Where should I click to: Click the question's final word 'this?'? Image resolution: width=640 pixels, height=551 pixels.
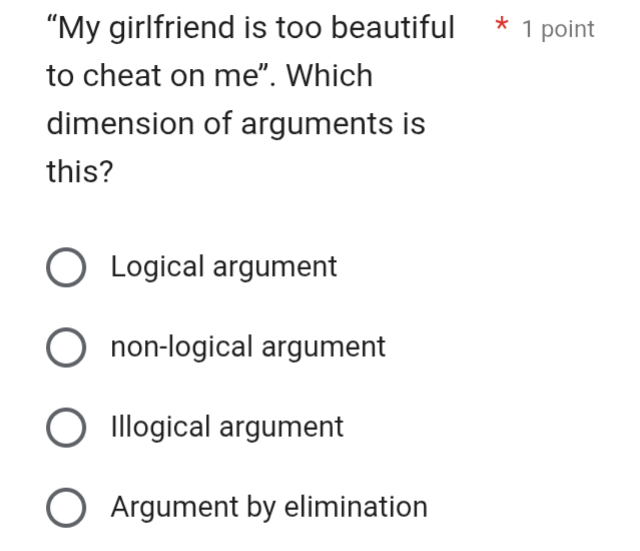click(x=80, y=171)
